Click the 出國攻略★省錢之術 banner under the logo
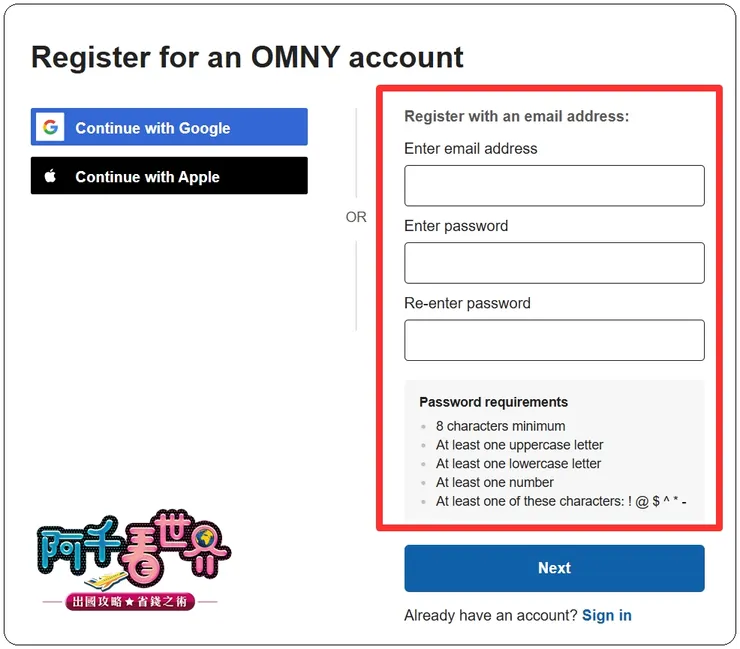The image size is (740, 649). tap(129, 602)
